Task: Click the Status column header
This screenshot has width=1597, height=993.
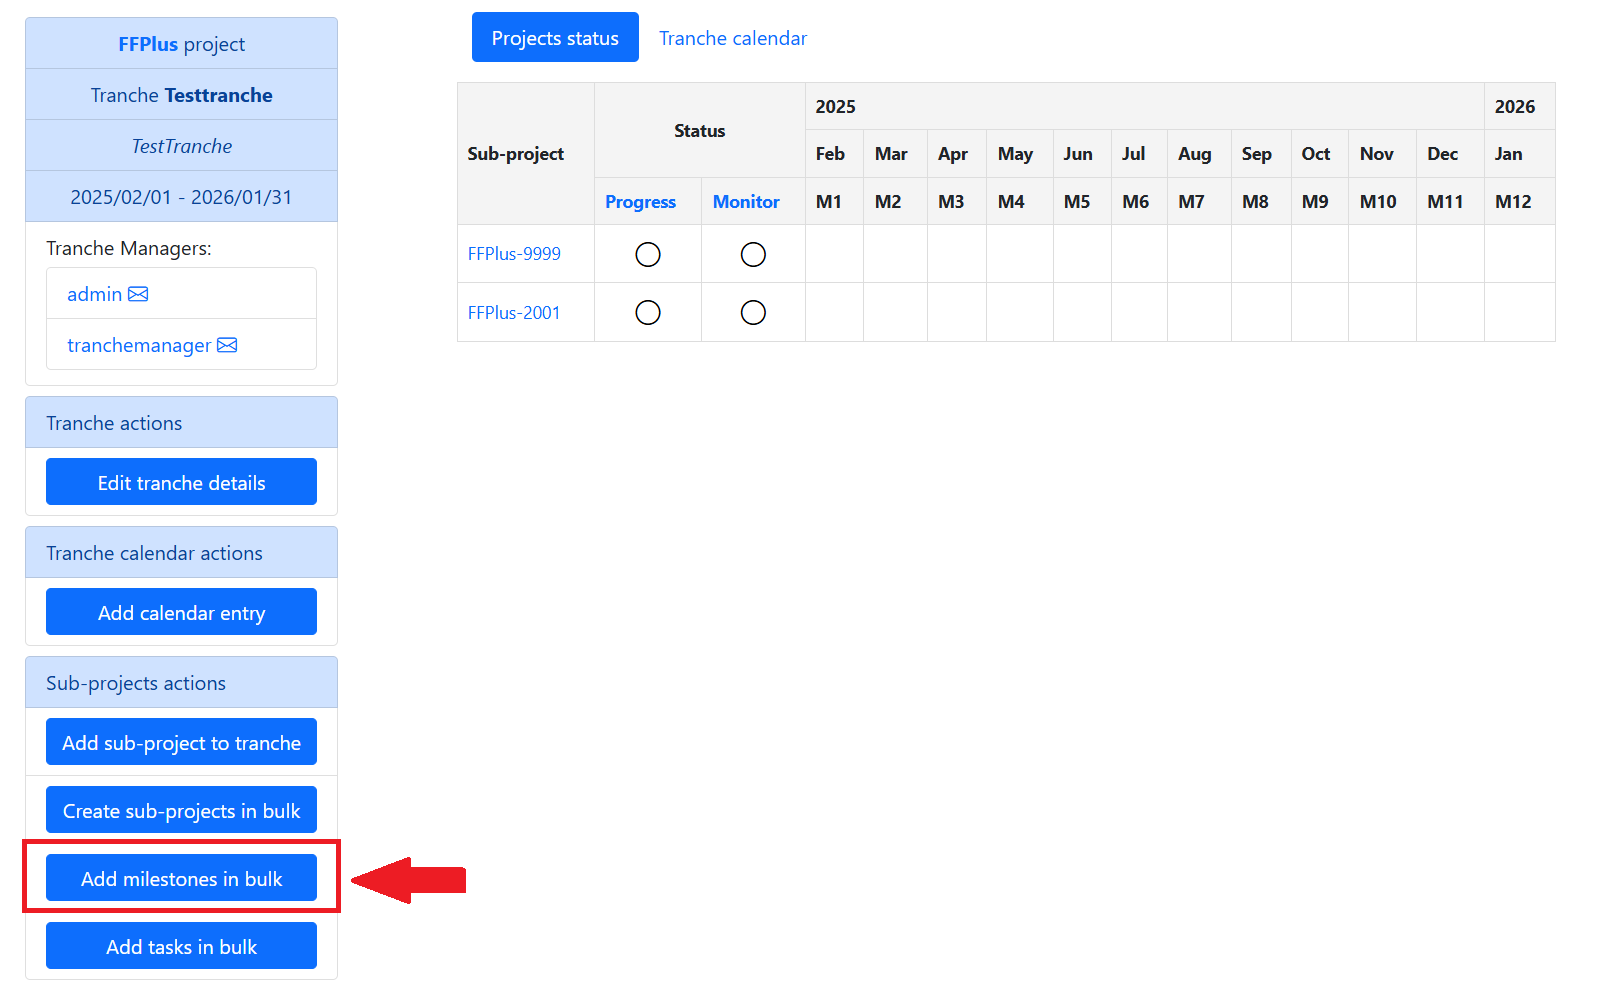Action: pyautogui.click(x=700, y=131)
